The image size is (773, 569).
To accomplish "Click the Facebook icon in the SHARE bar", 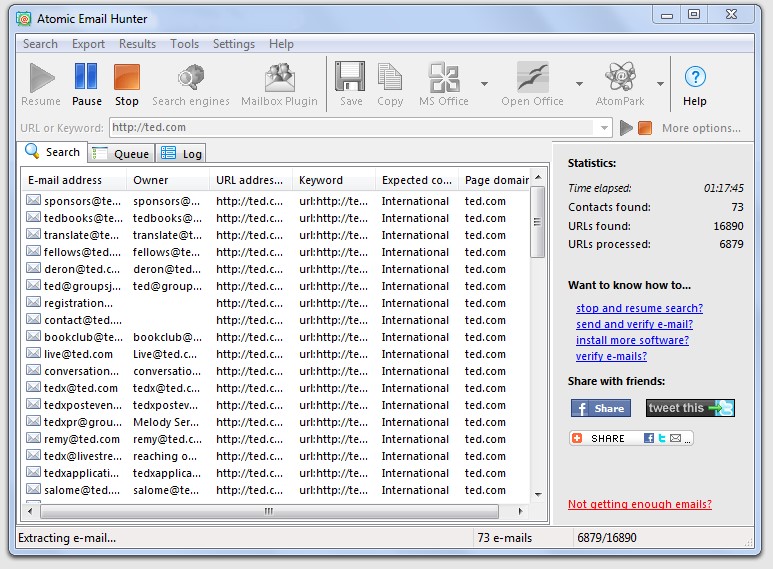I will click(x=649, y=438).
